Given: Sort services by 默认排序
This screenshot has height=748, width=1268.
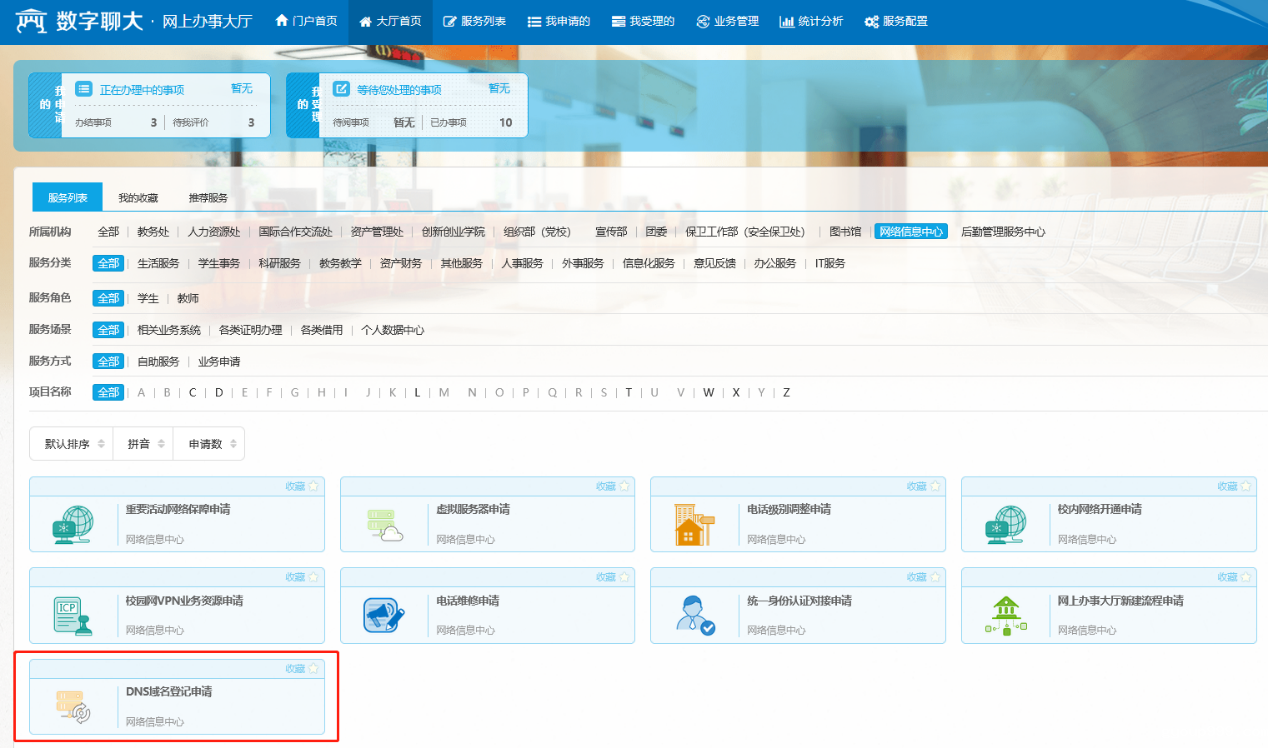Looking at the screenshot, I should (x=74, y=444).
